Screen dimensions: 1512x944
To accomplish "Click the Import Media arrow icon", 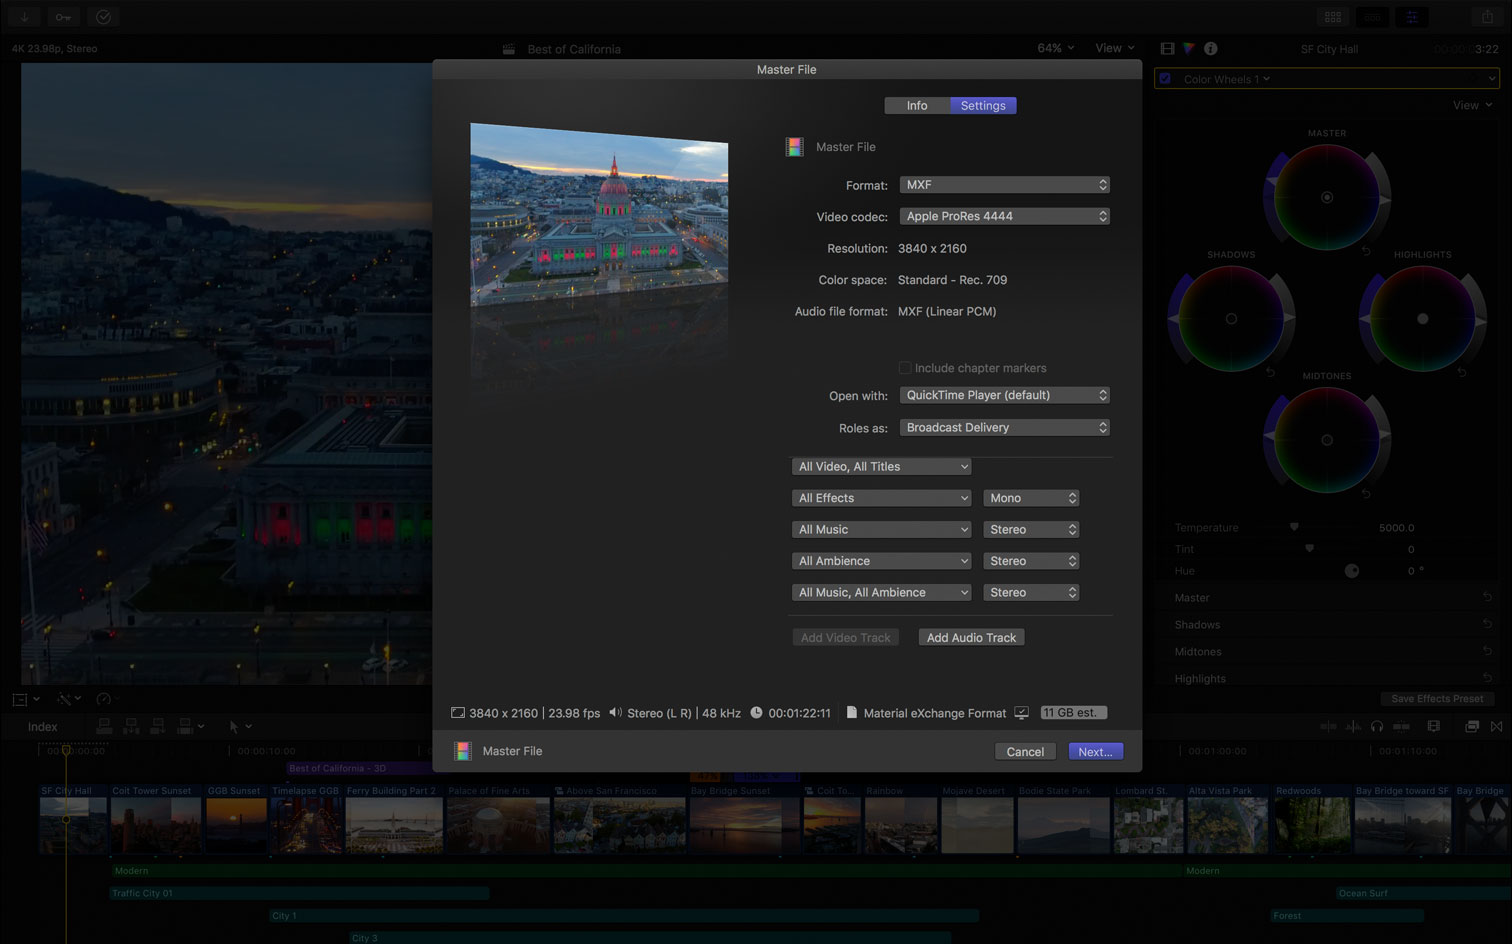I will pos(25,17).
